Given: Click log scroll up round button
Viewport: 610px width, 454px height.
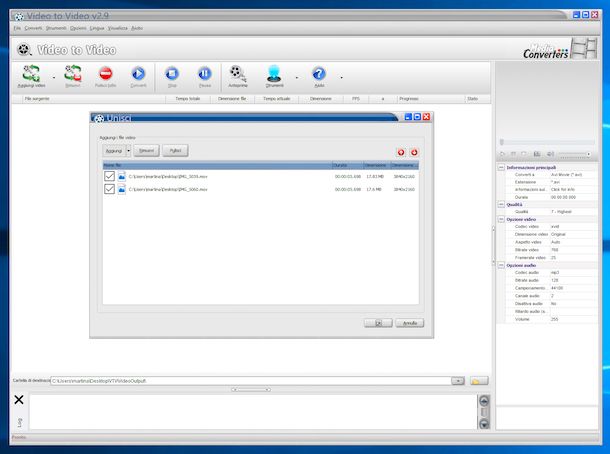Looking at the screenshot, I should point(484,401).
